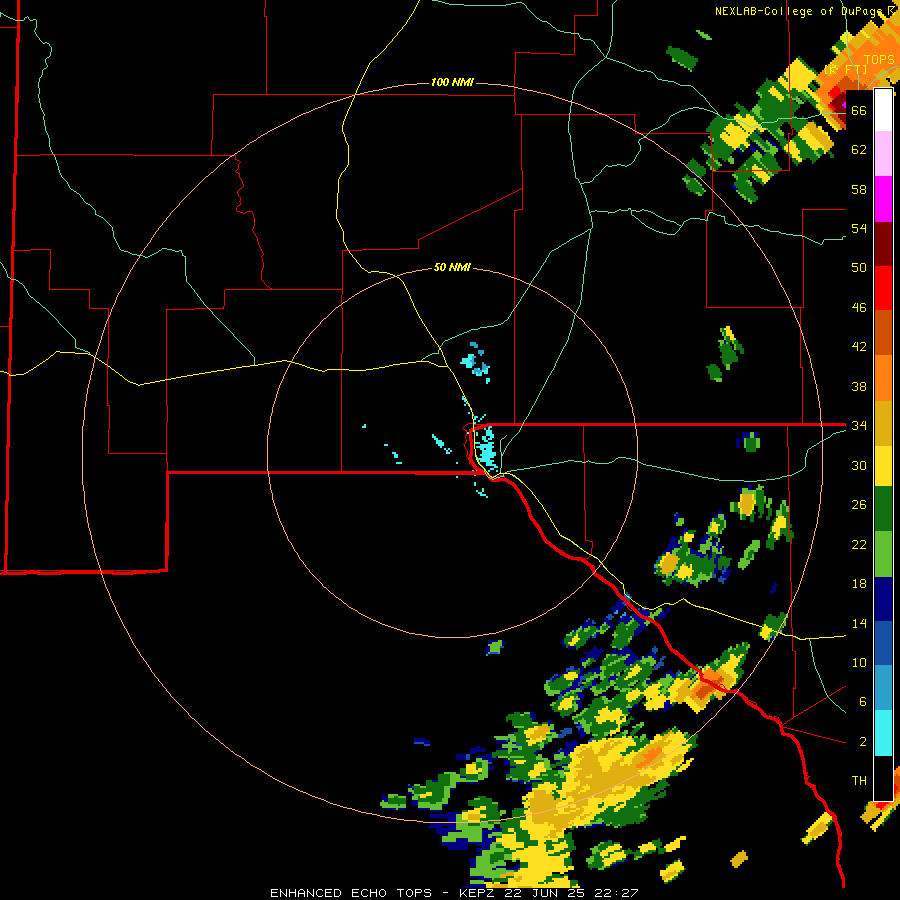The image size is (900, 900).
Task: Click the 42 legend value
Action: 859,347
